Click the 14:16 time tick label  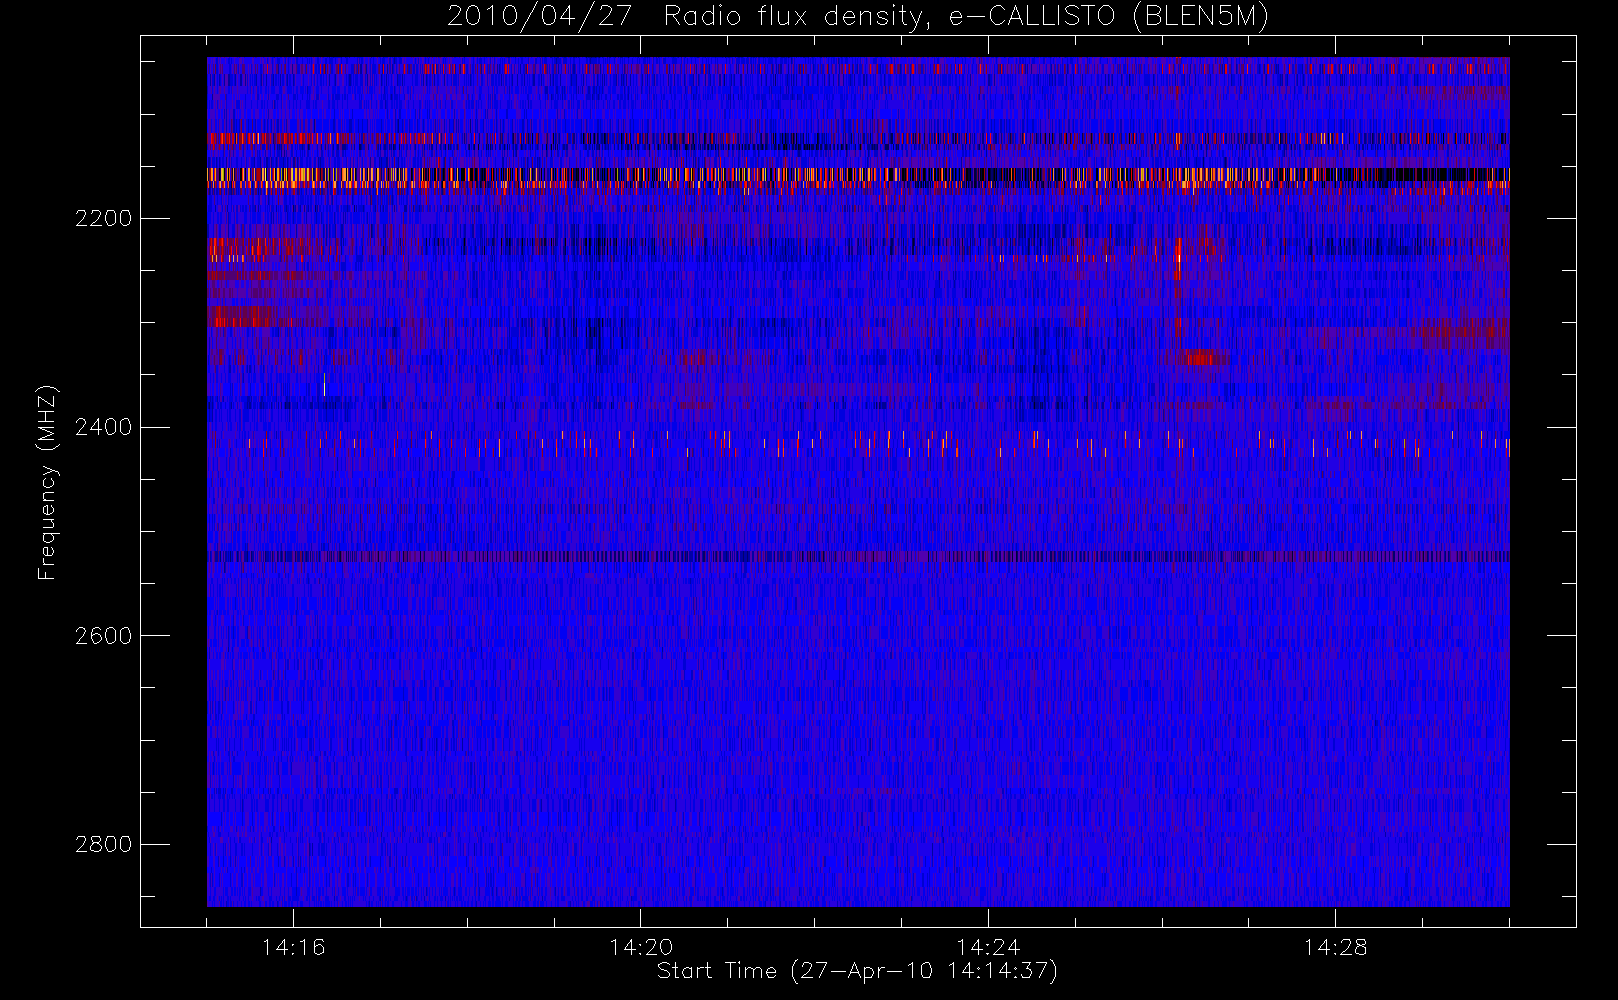[x=293, y=947]
